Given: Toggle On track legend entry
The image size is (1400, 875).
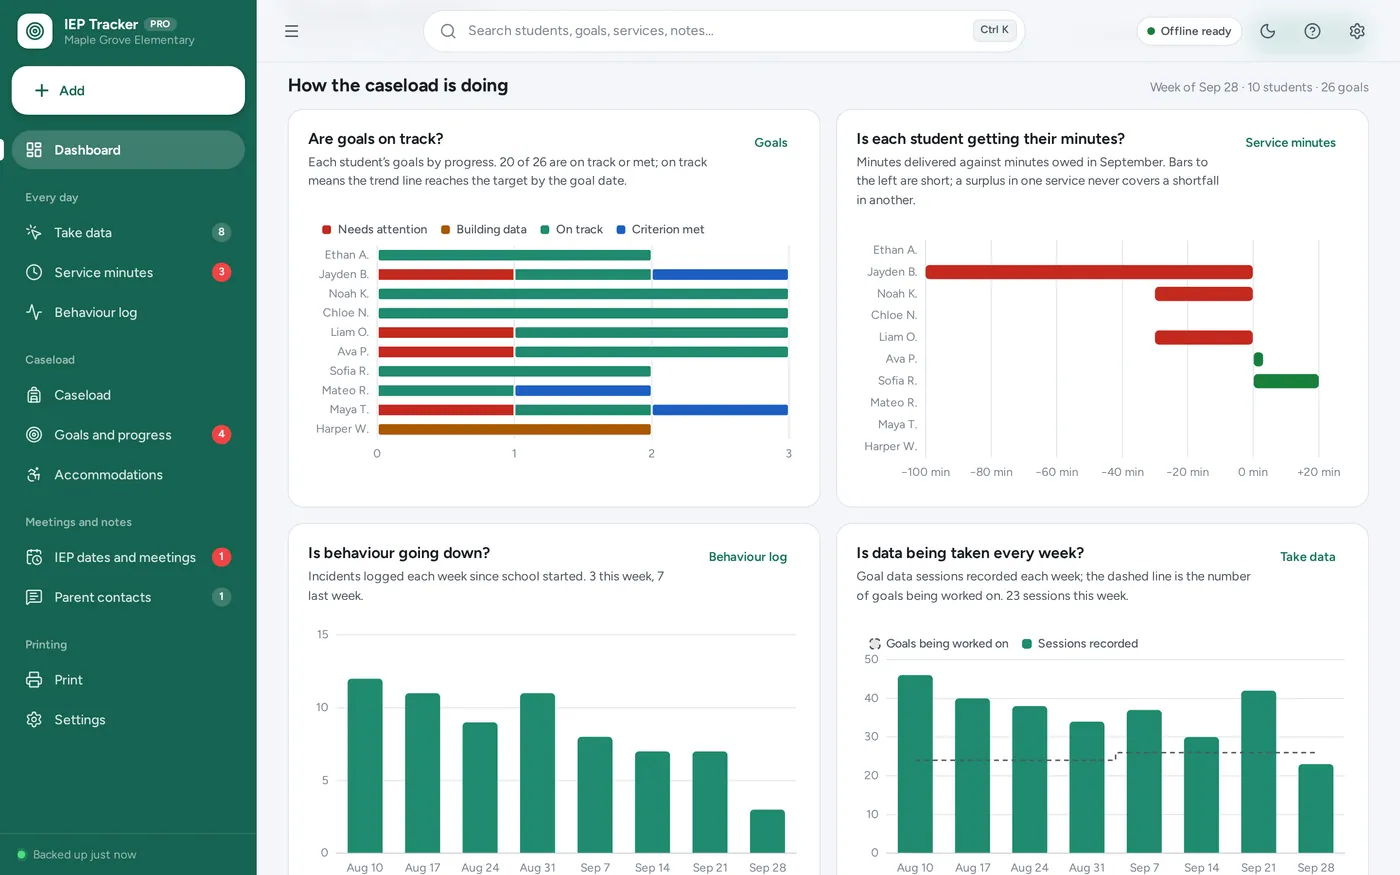Looking at the screenshot, I should click(x=572, y=229).
